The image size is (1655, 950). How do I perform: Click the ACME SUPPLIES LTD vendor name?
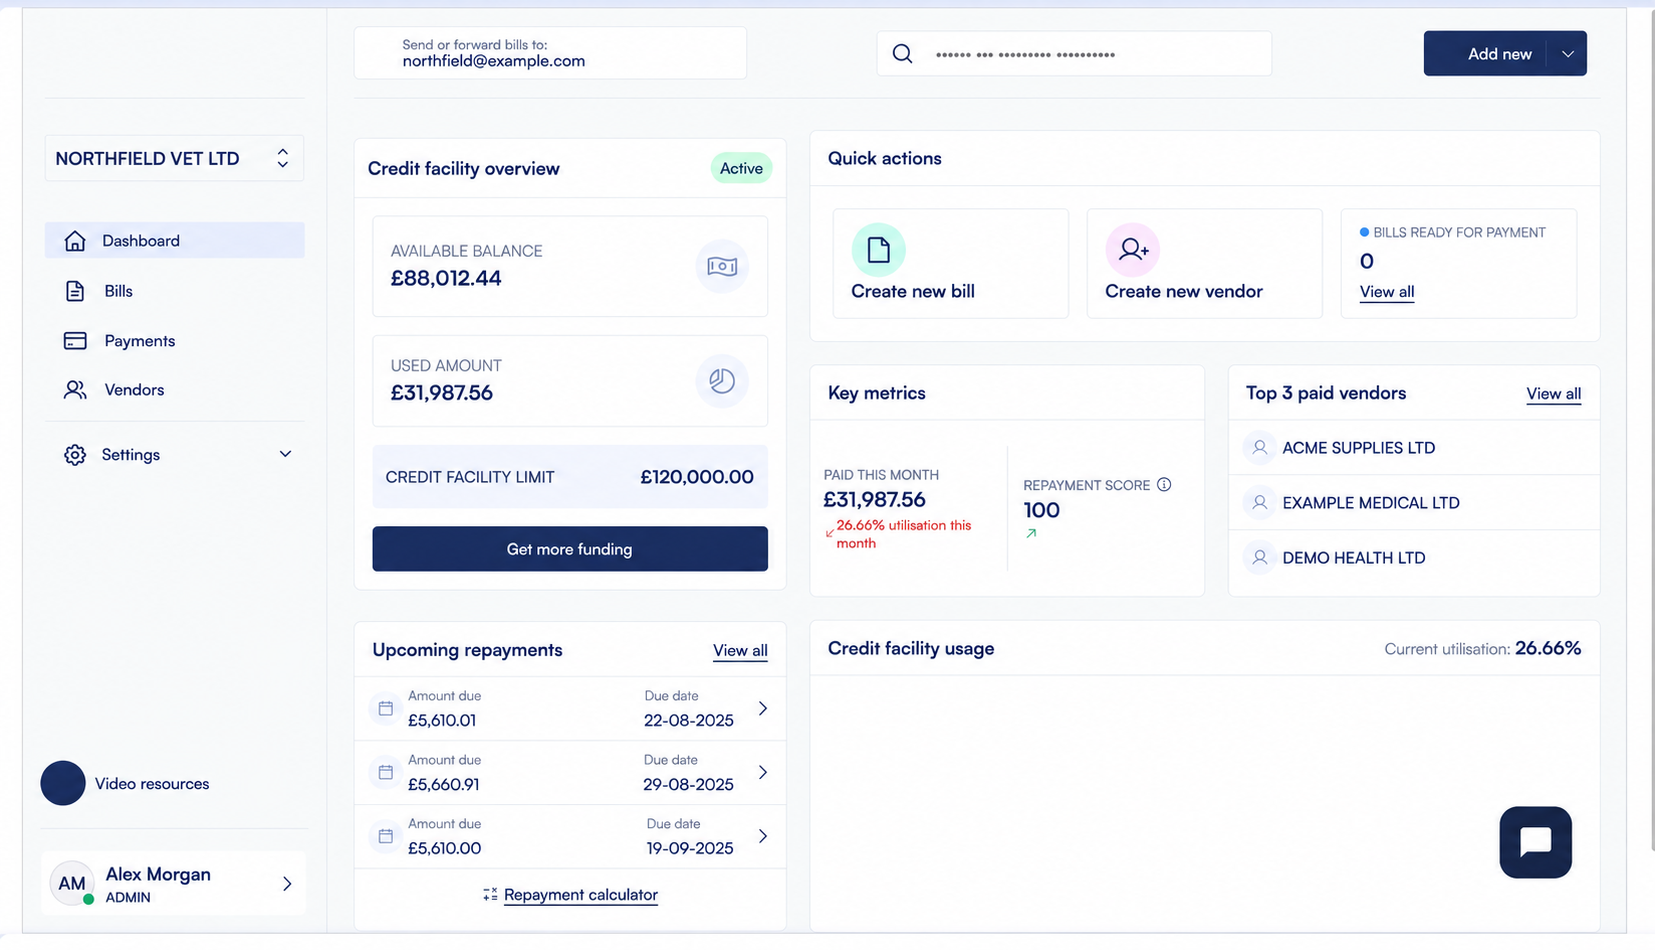pyautogui.click(x=1358, y=448)
